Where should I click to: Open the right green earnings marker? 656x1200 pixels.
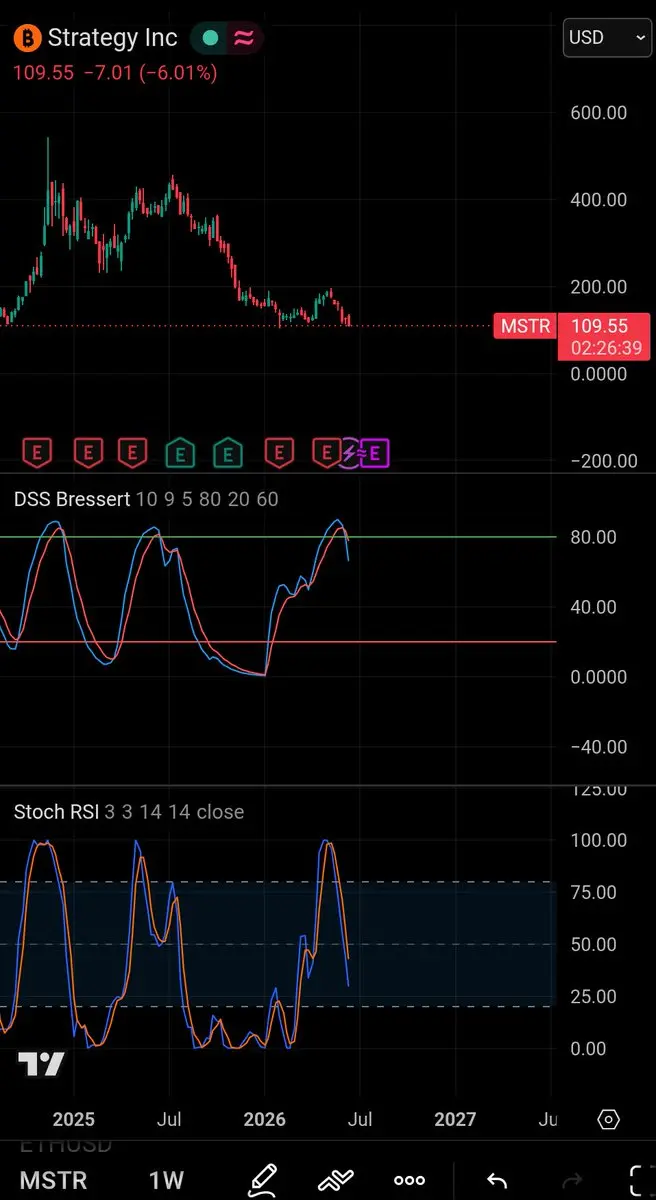point(228,453)
